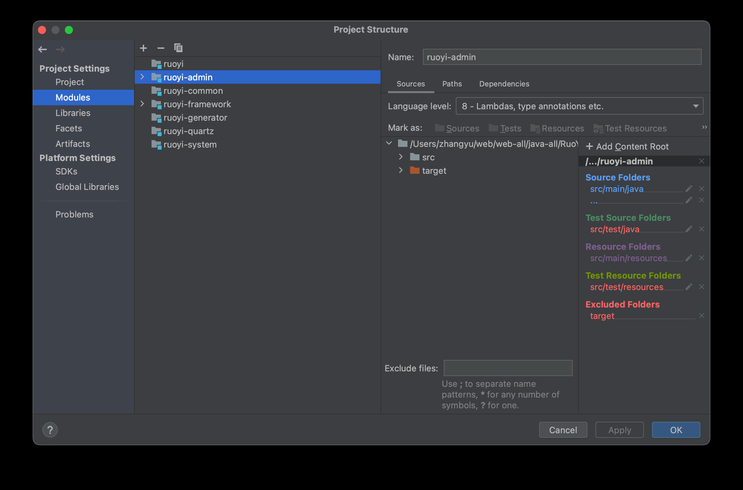743x490 pixels.
Task: Expand the ruoyi-admin module node
Action: click(142, 77)
